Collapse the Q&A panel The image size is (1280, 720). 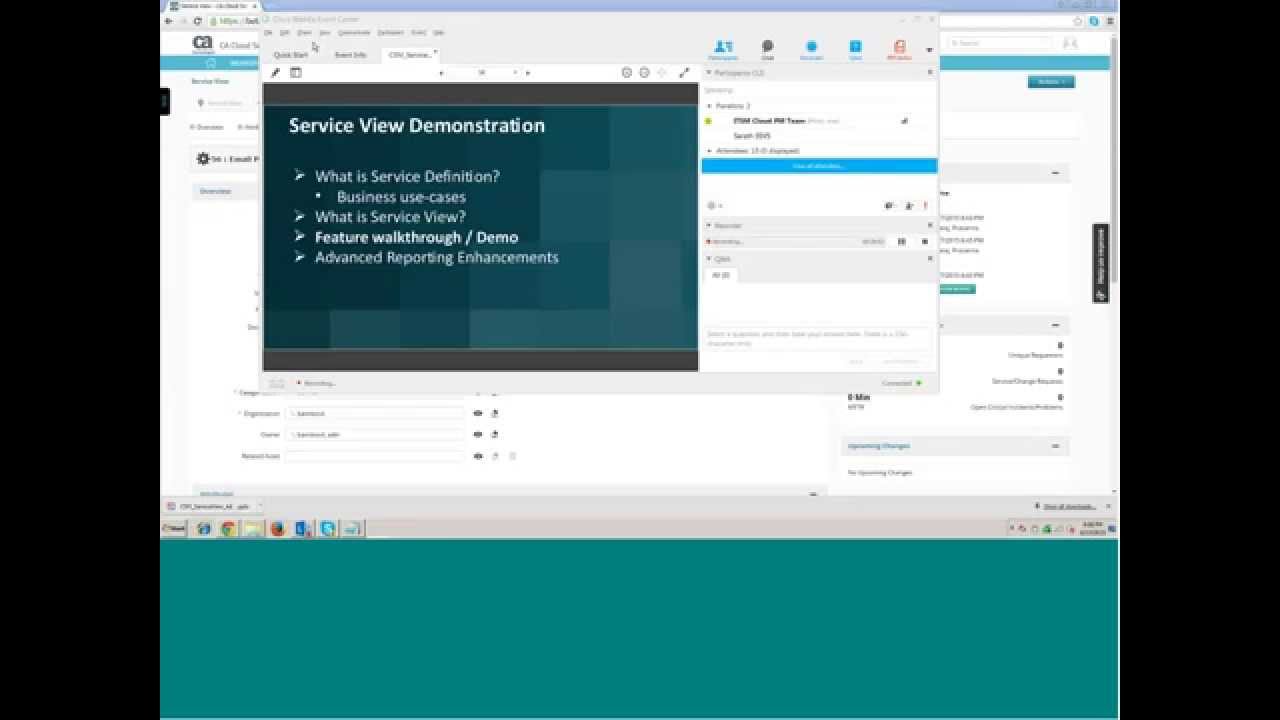(708, 259)
